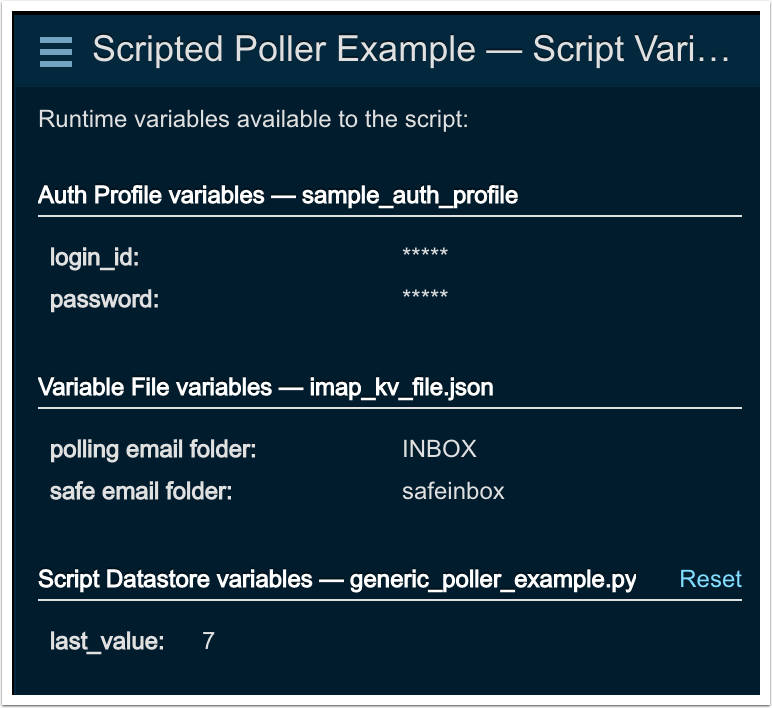Open the hamburger menu icon
The image size is (772, 708).
tap(56, 50)
